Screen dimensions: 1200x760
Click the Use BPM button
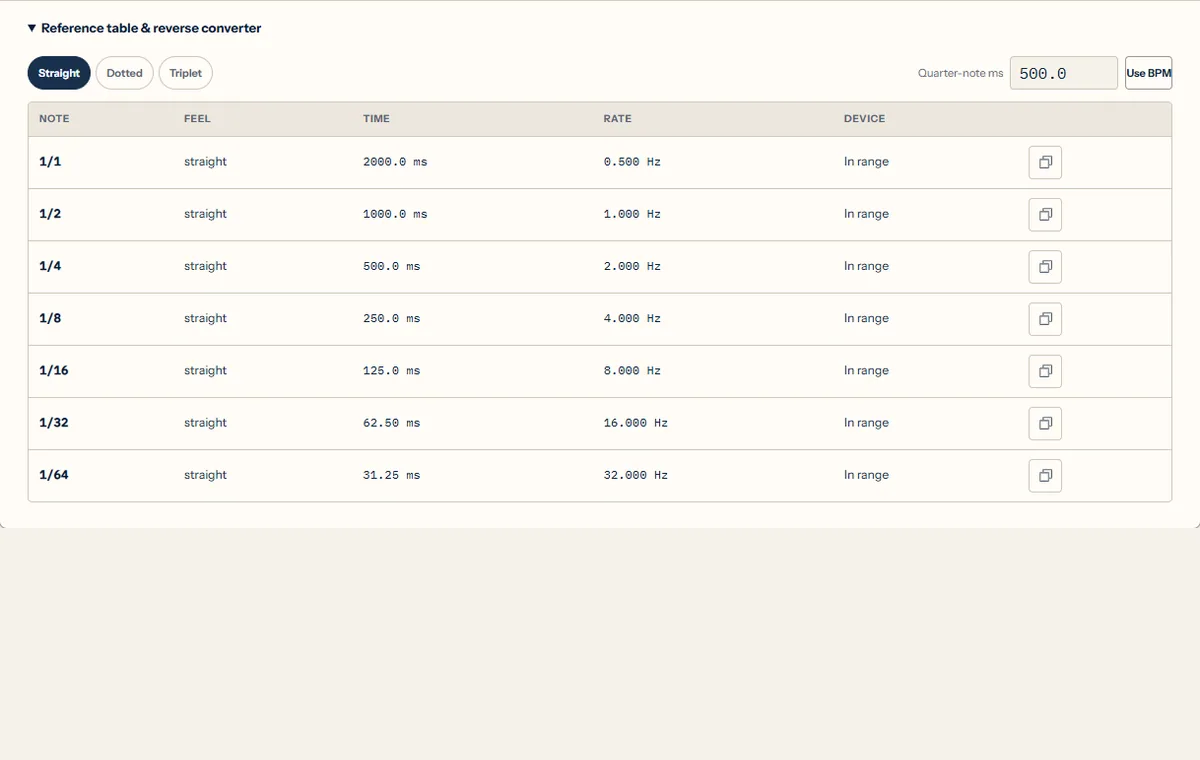pos(1148,73)
